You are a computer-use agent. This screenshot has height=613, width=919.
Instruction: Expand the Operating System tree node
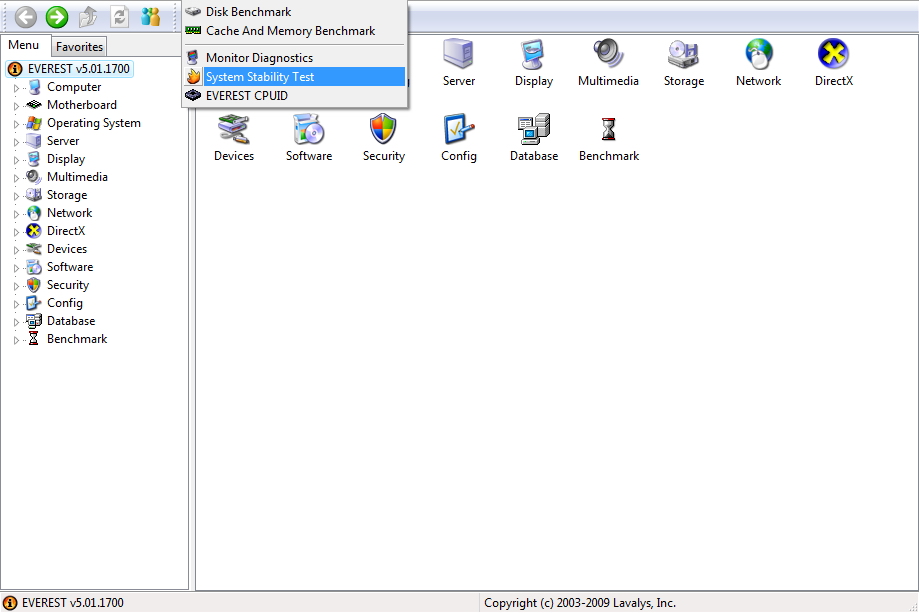click(x=16, y=125)
